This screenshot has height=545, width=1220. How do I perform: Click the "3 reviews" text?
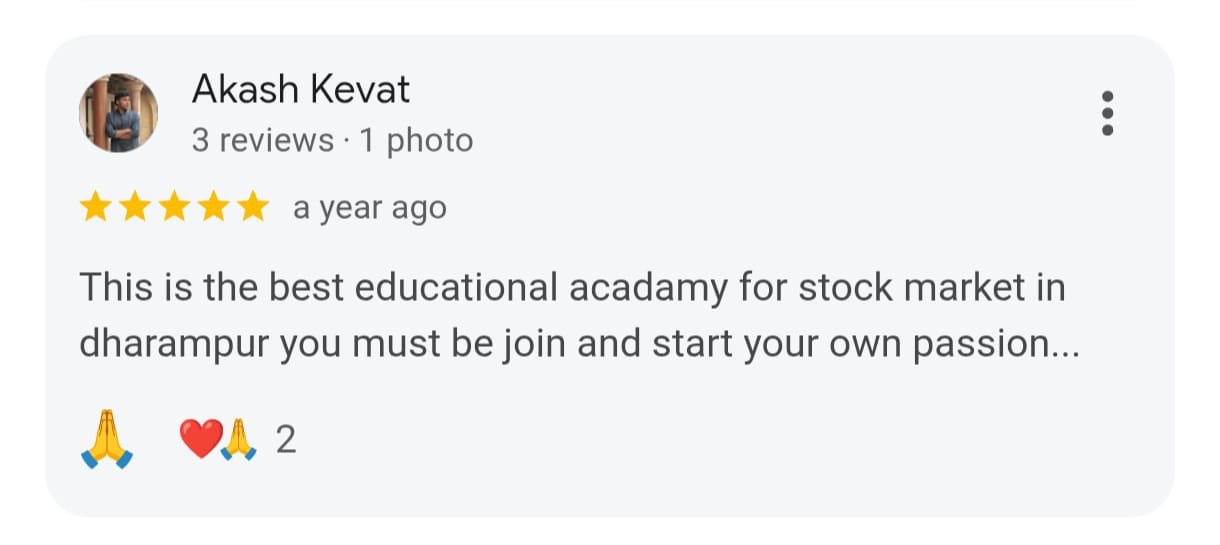[262, 141]
